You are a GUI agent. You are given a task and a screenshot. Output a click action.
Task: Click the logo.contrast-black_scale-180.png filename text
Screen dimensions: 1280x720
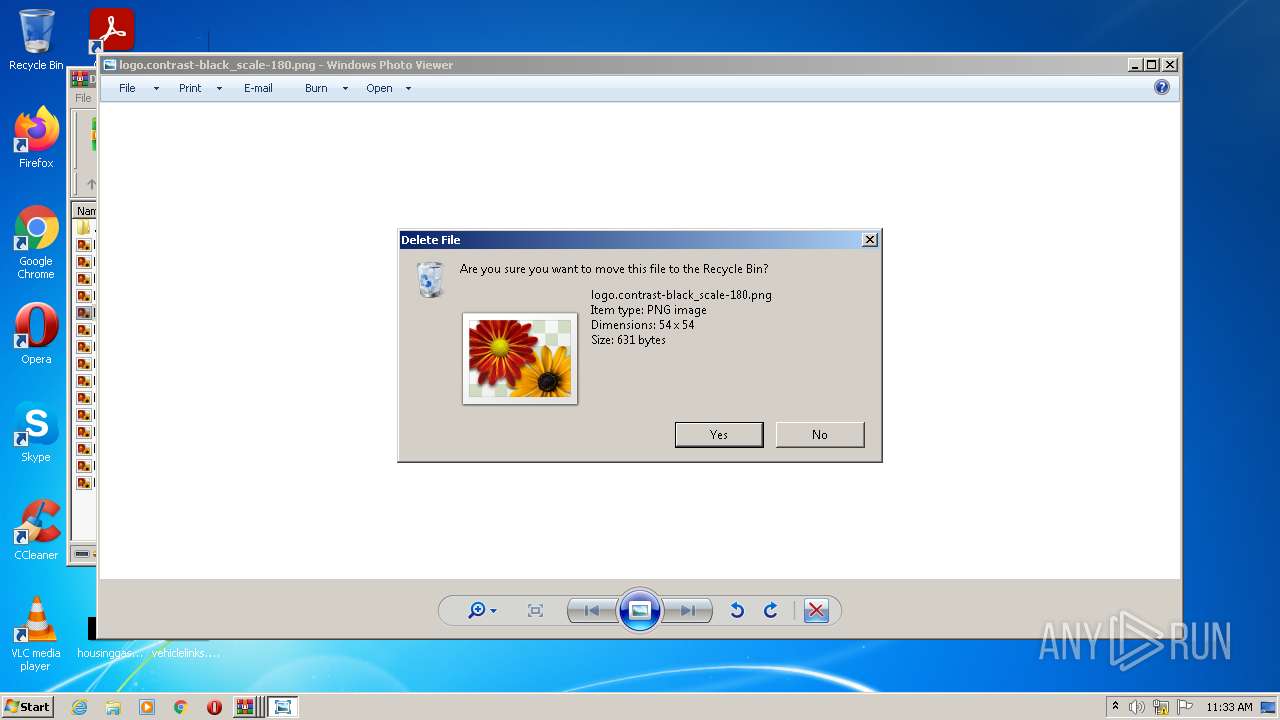coord(681,295)
